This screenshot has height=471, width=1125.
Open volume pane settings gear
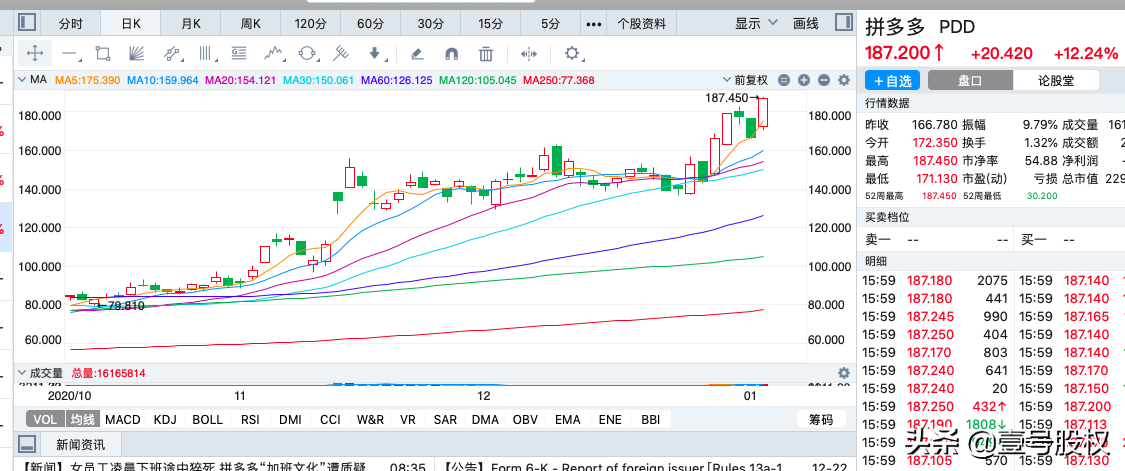click(844, 373)
